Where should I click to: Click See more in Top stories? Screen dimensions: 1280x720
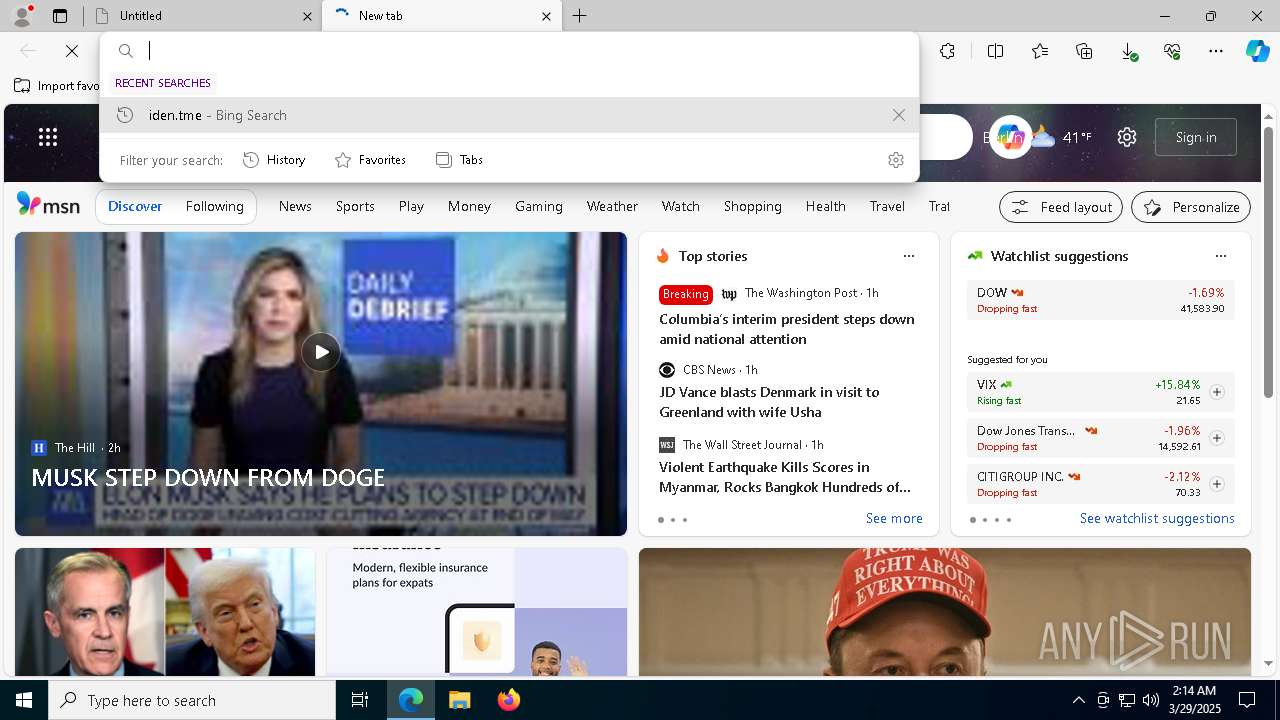[x=894, y=518]
